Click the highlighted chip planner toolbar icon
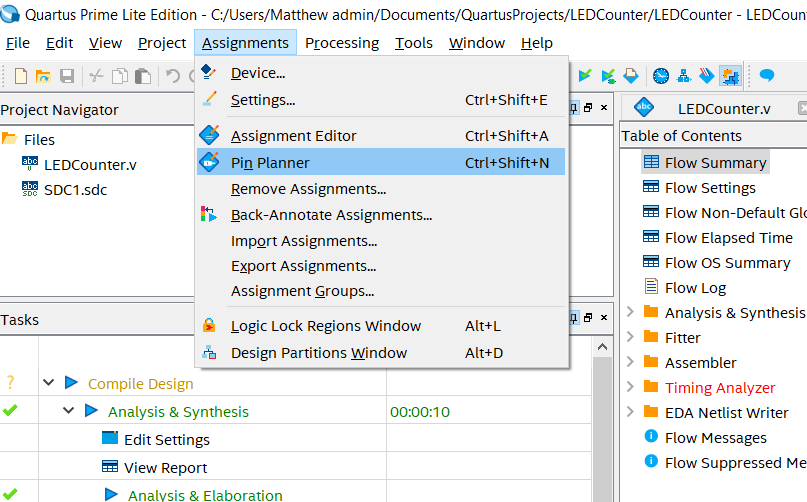The width and height of the screenshot is (807, 502). coord(730,76)
